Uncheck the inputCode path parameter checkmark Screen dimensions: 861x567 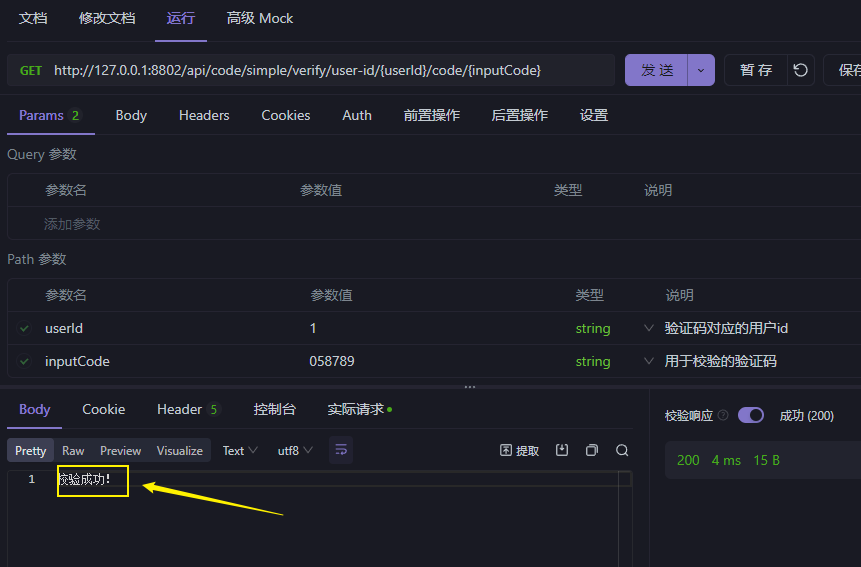pos(24,361)
